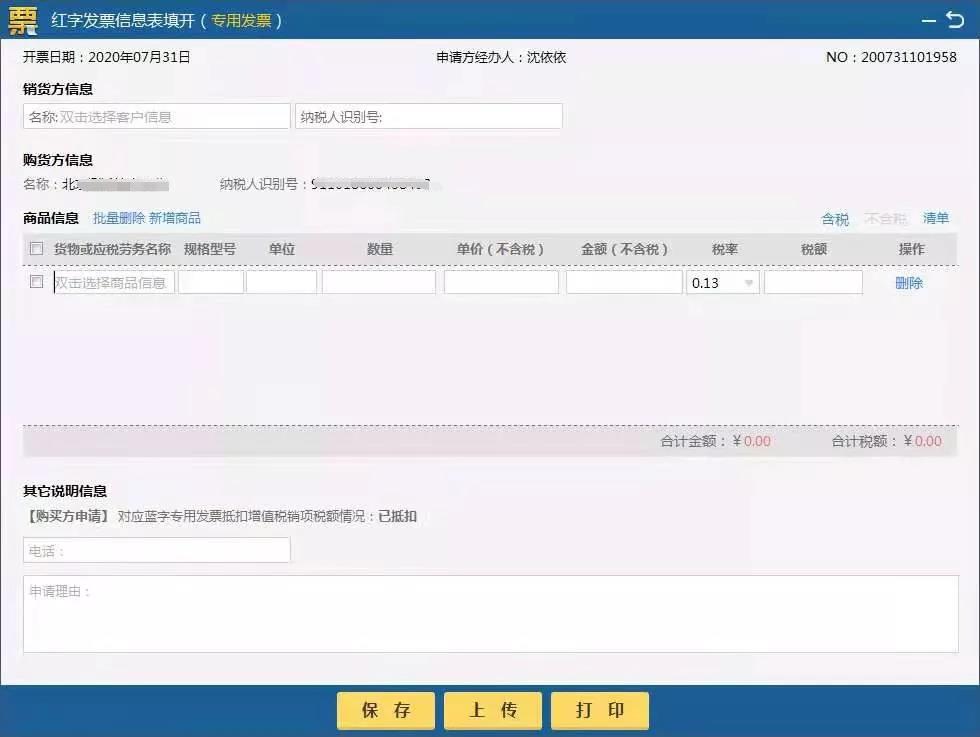Check the select-all checkbox in table header
Viewport: 980px width, 737px height.
[x=36, y=248]
